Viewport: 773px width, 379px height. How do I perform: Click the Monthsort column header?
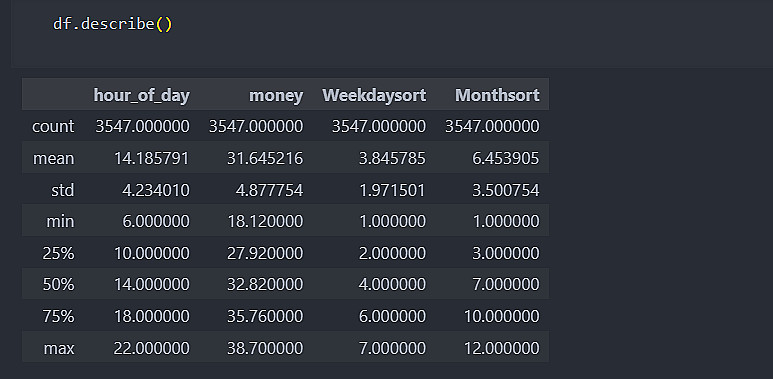497,95
